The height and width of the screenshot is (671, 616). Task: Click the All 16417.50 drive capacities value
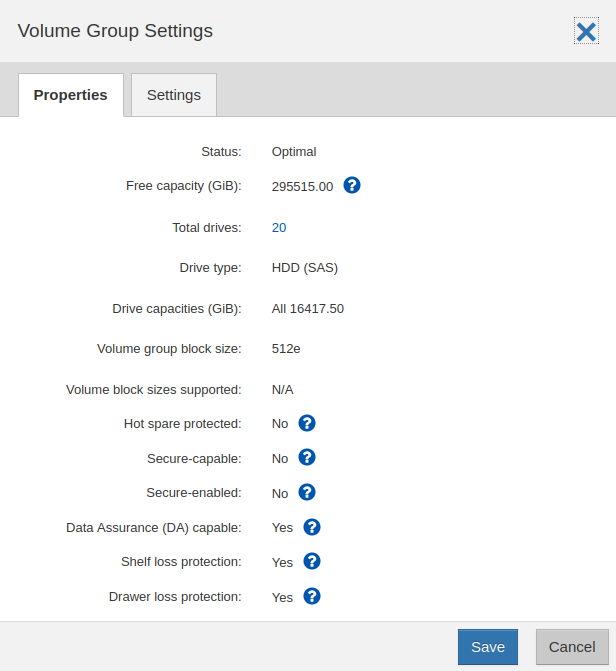click(x=308, y=309)
